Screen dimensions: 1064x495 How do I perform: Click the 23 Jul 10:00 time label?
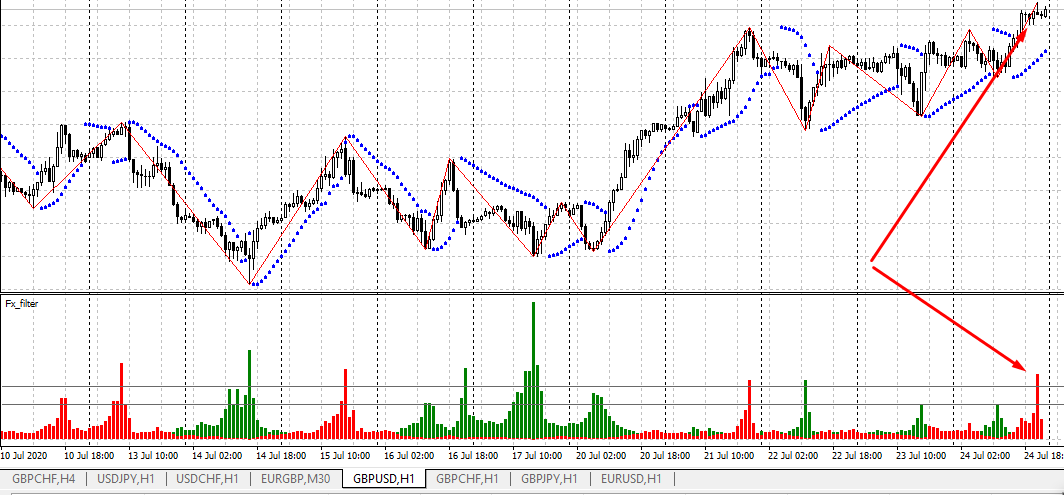coord(923,454)
